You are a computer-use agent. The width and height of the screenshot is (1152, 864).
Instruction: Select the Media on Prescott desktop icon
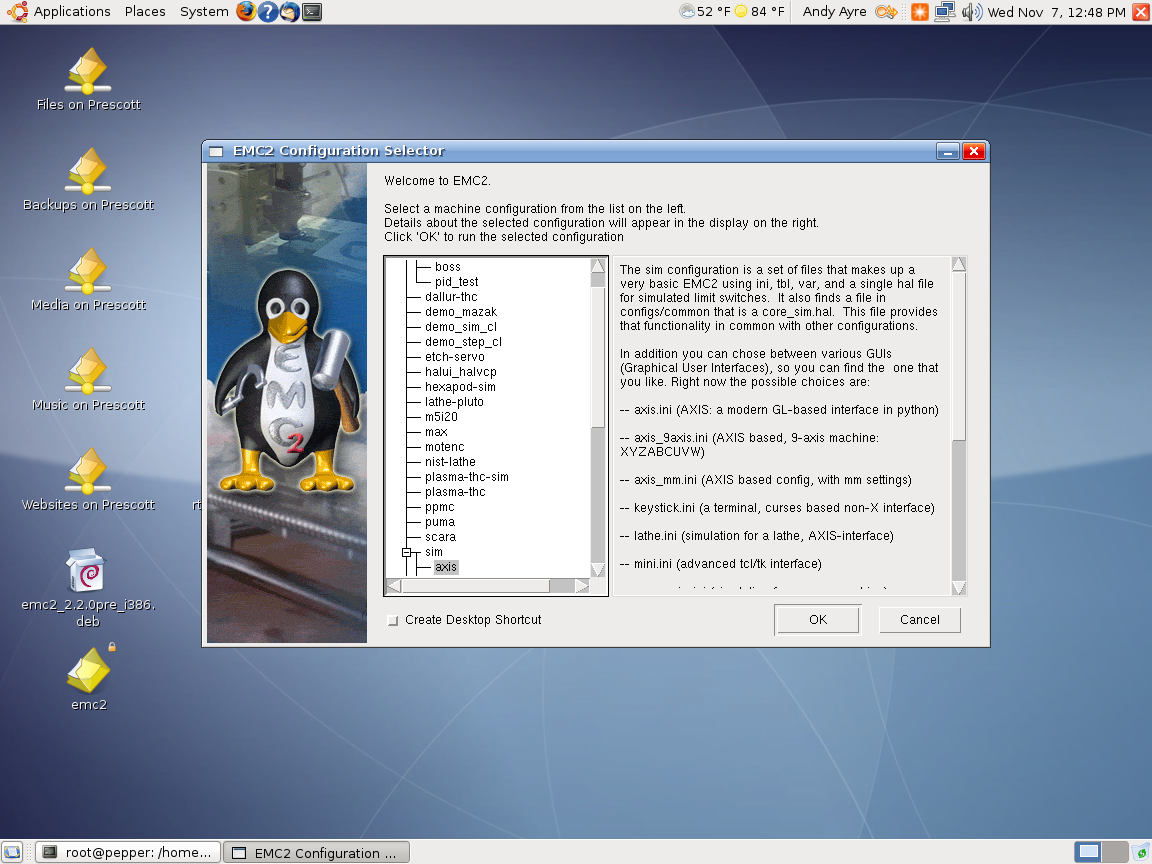[88, 280]
